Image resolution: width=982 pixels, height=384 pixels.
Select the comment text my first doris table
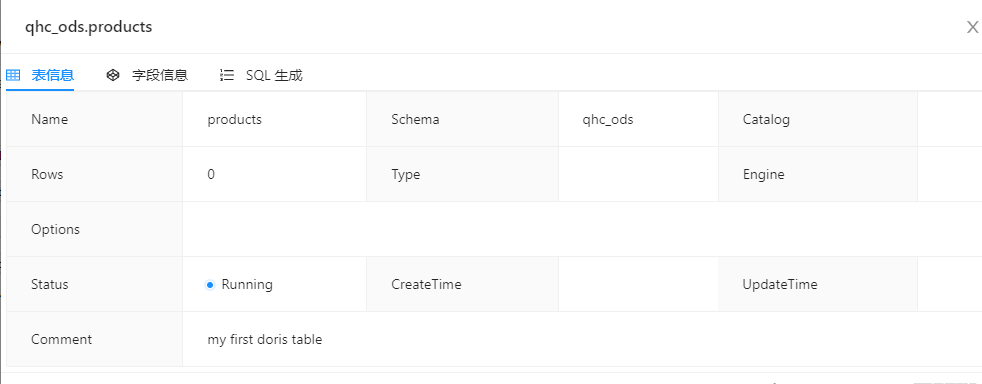pos(265,340)
